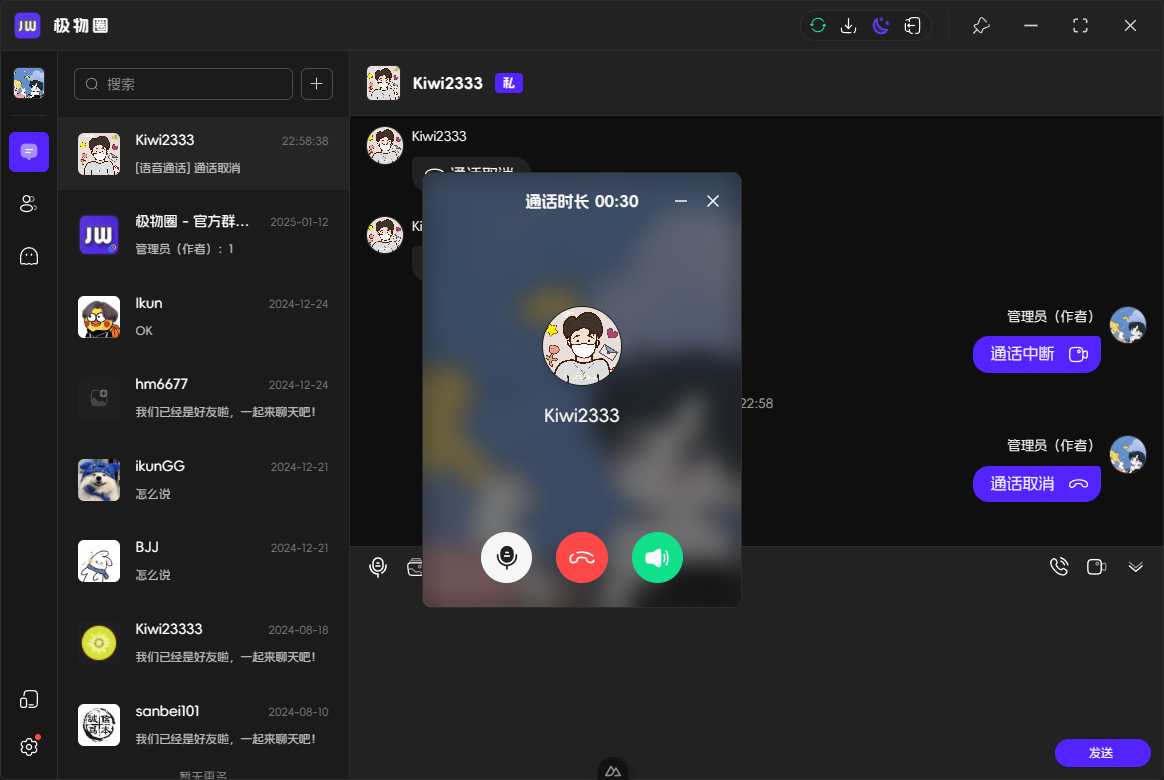Click the 发送 send button
Image resolution: width=1164 pixels, height=780 pixels.
[x=1102, y=753]
